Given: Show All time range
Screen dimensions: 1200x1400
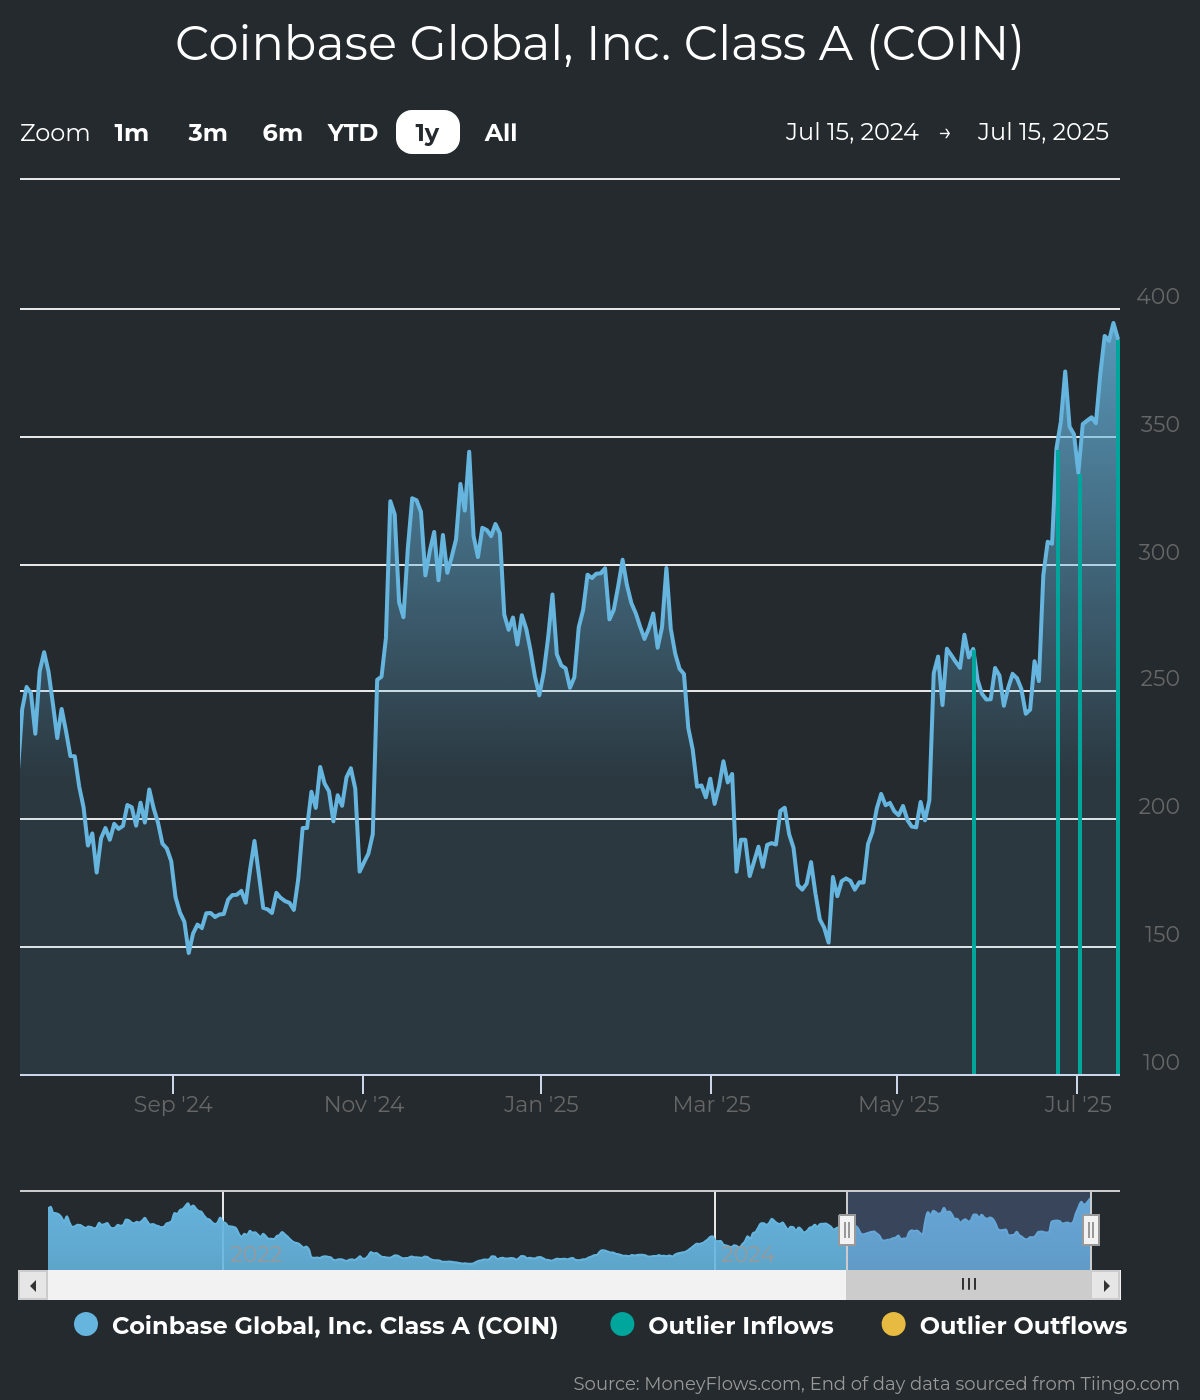Looking at the screenshot, I should [501, 132].
